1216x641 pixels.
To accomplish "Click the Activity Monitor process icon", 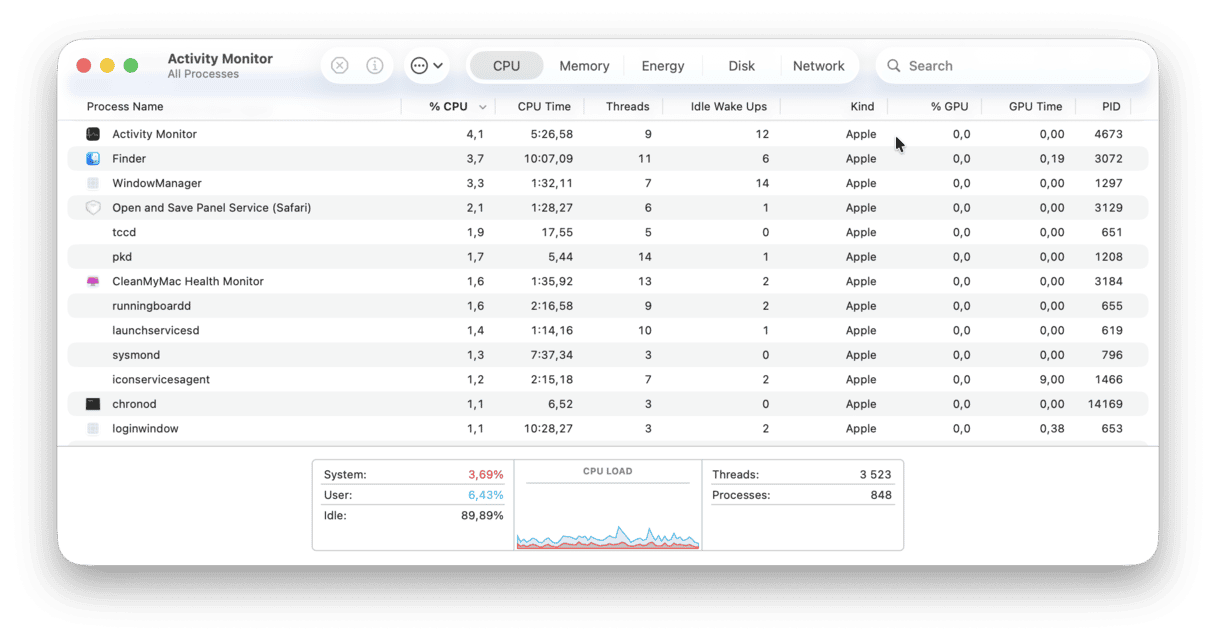I will [93, 133].
